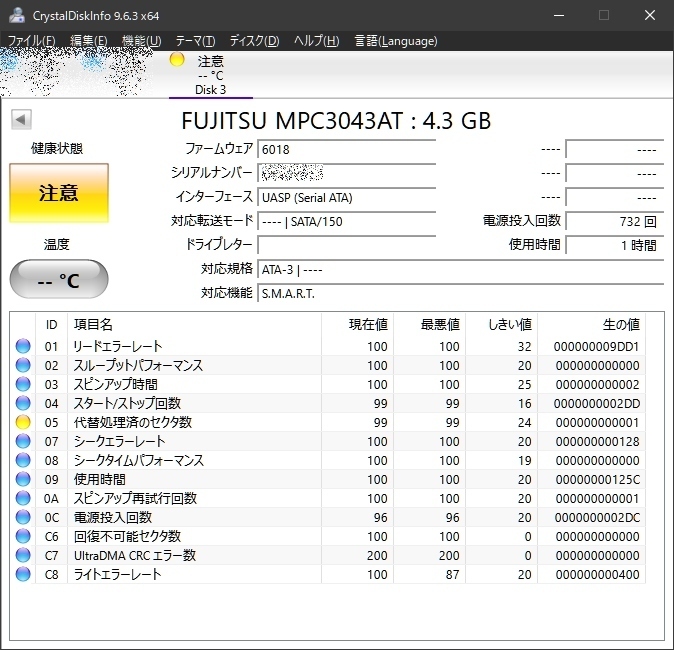Click the blue status icon for ID 0A
Viewport: 674px width, 650px height.
coord(23,498)
